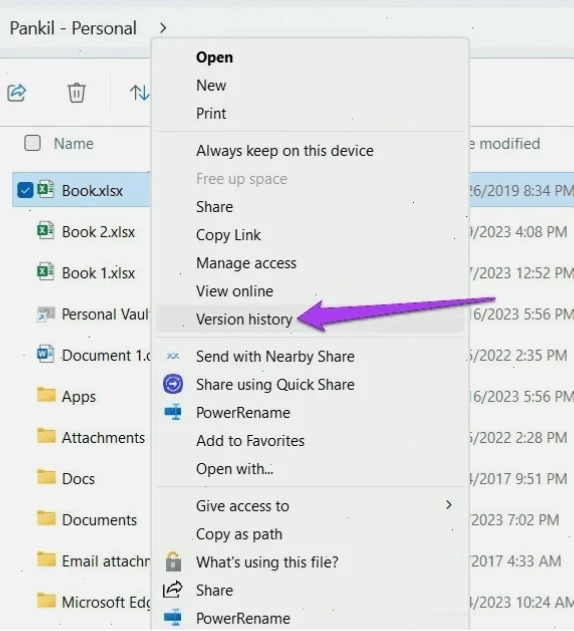Screen dimensions: 574x631
Task: Choose Open in the context menu
Action: [214, 57]
